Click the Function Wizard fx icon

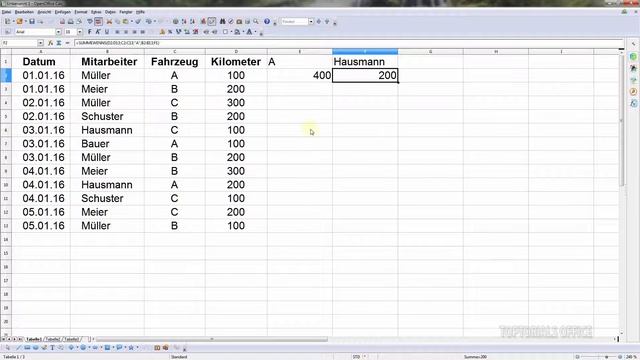point(51,43)
